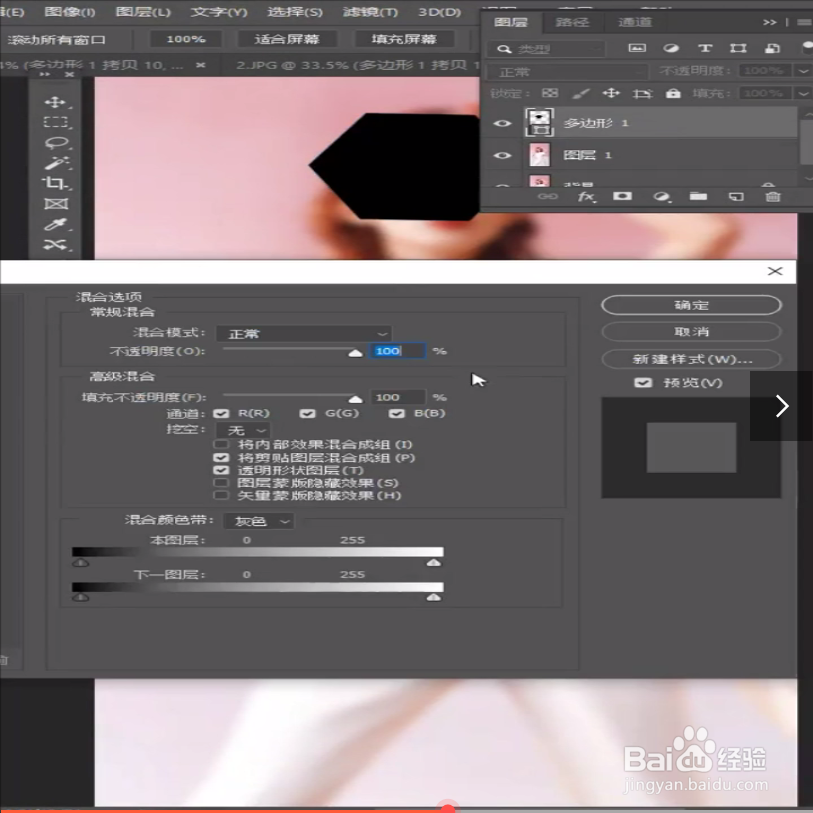Open the 混合模式 blend mode dropdown
Viewport: 813px width, 813px height.
coord(303,333)
